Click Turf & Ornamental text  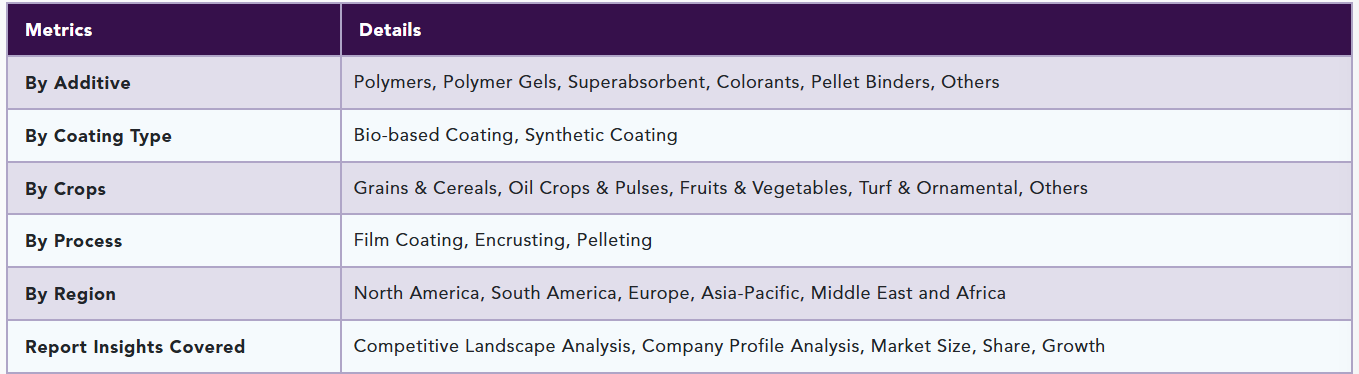click(938, 188)
